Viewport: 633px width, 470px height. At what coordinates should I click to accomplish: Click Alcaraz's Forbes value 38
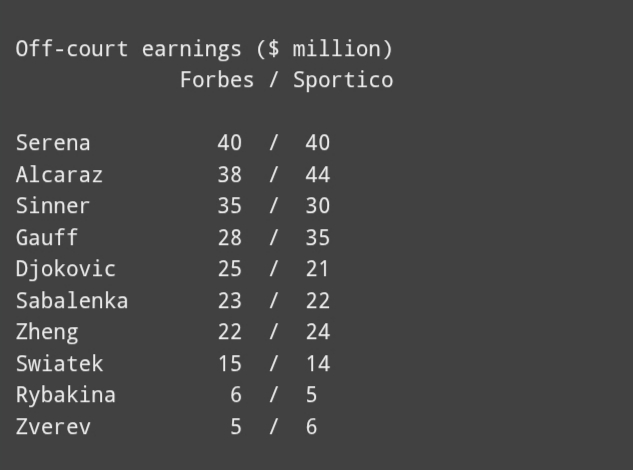click(x=229, y=175)
